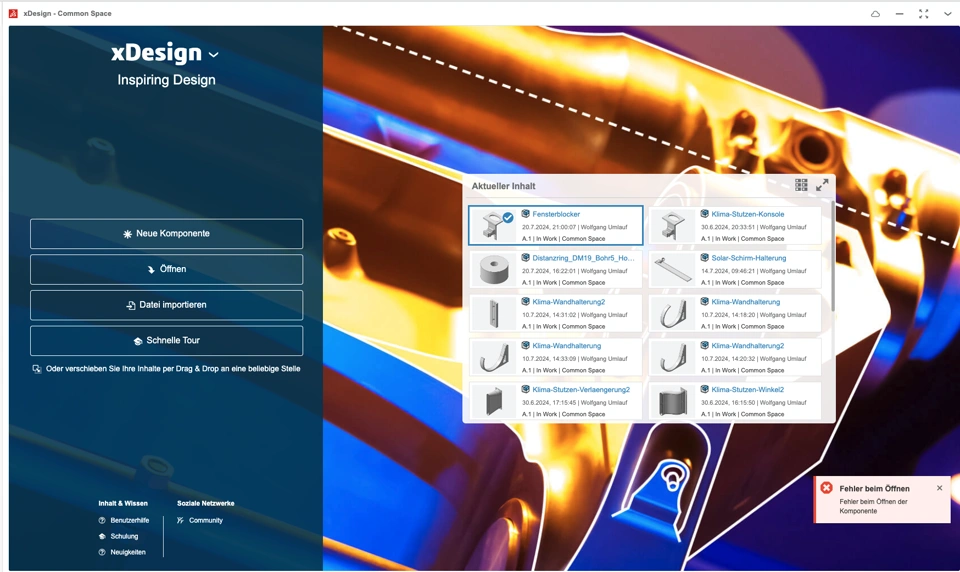Click the Klima-Wandhalterung2 title dated 14:31:02
Screen dimensions: 960x572
coord(569,302)
